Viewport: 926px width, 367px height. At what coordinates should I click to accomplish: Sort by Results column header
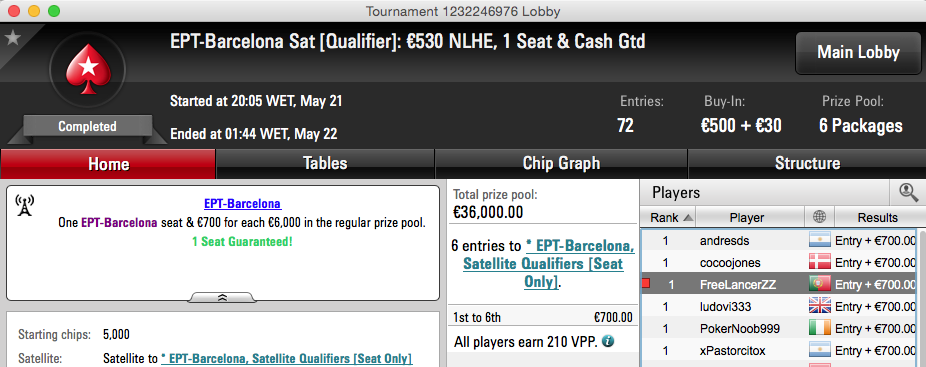(x=877, y=217)
